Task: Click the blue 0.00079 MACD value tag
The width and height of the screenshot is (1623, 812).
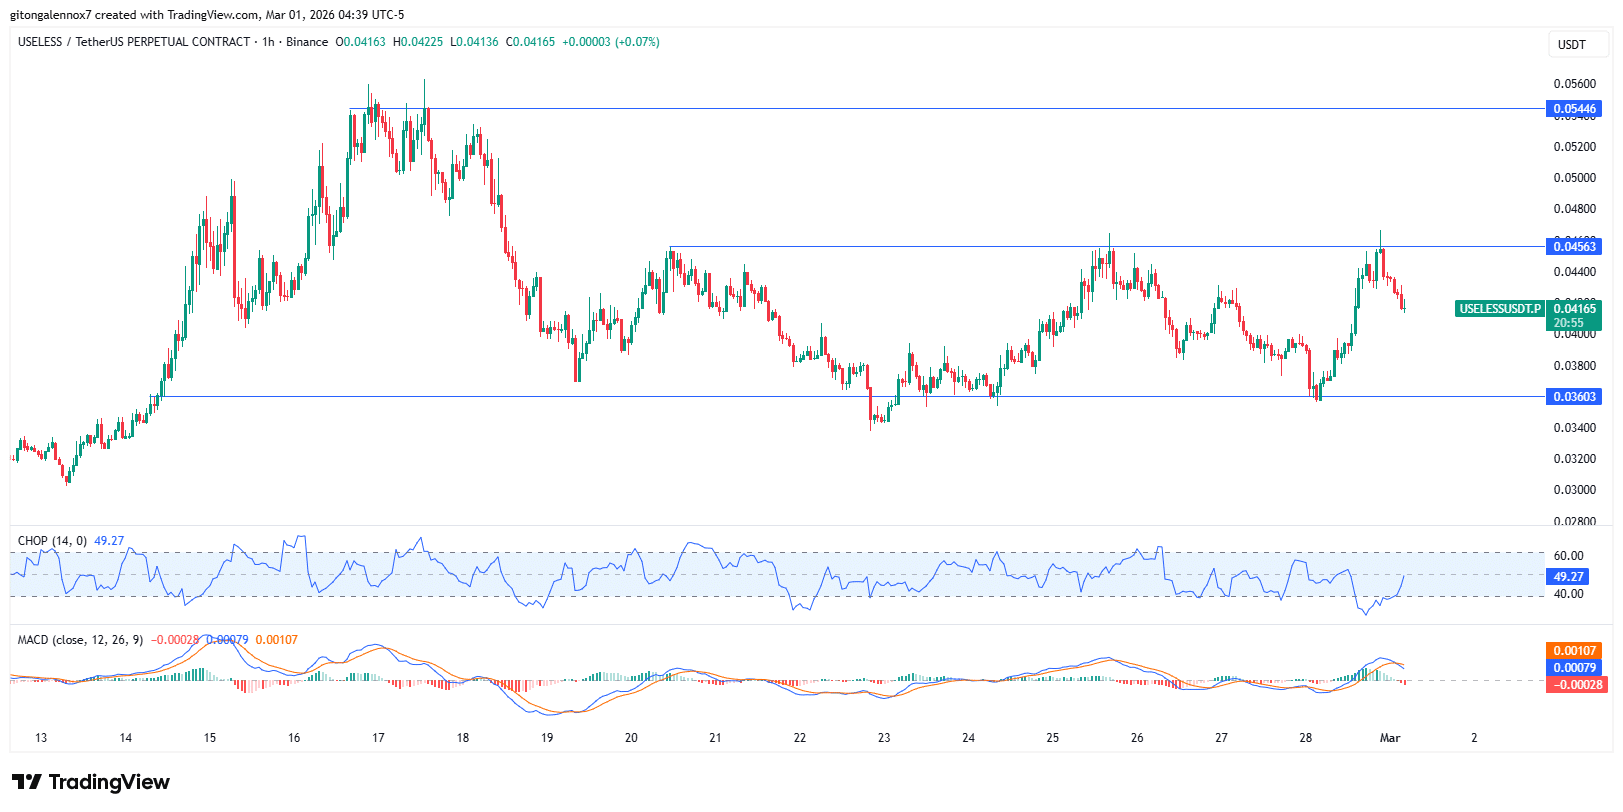Action: pyautogui.click(x=1574, y=668)
